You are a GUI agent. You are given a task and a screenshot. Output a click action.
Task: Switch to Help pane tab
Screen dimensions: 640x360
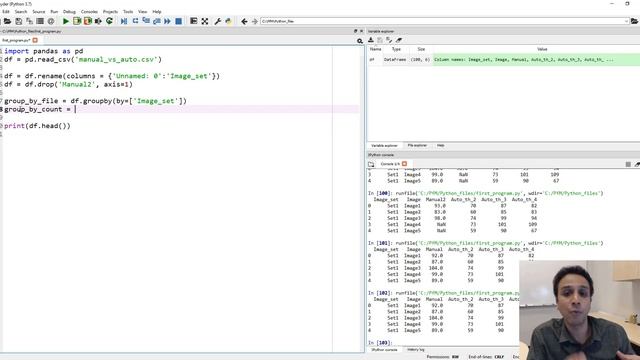(441, 146)
